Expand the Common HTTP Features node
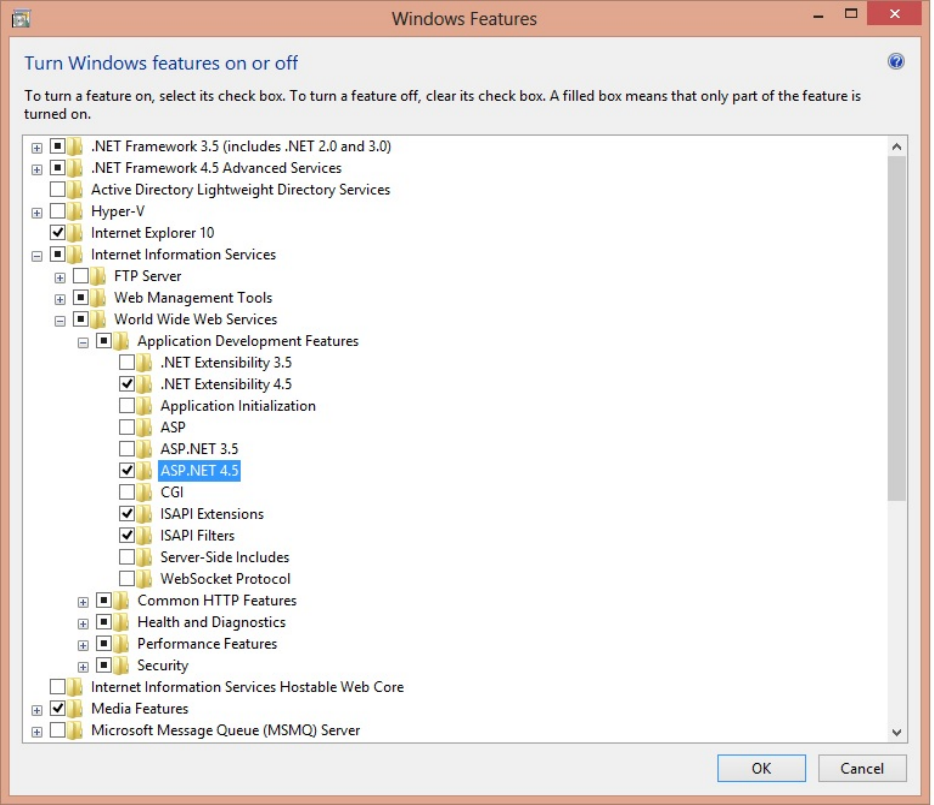 pyautogui.click(x=83, y=602)
